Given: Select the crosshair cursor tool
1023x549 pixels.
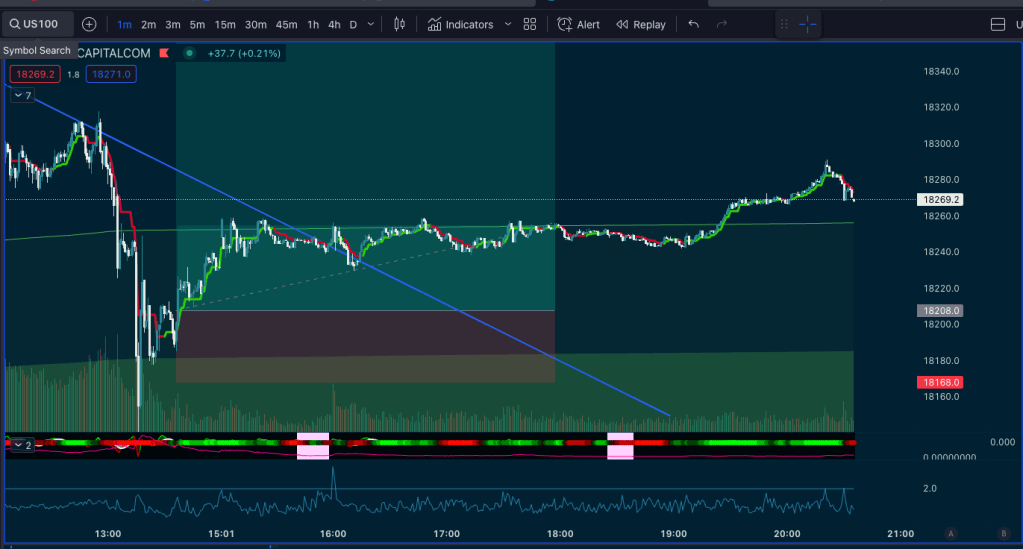Looking at the screenshot, I should click(807, 24).
